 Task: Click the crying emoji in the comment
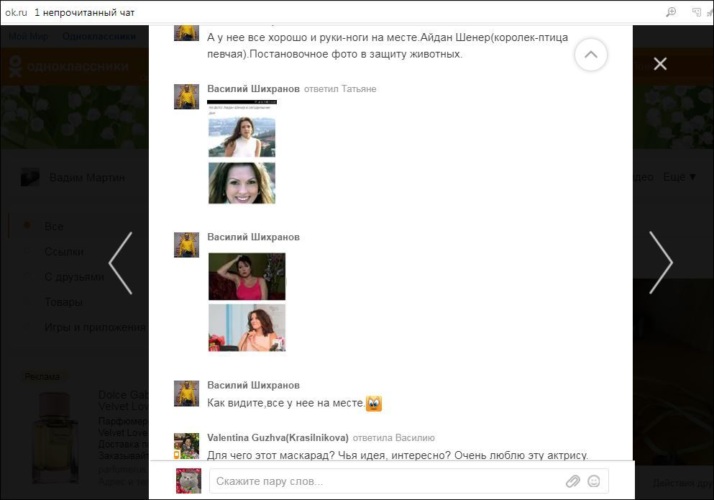[x=374, y=404]
